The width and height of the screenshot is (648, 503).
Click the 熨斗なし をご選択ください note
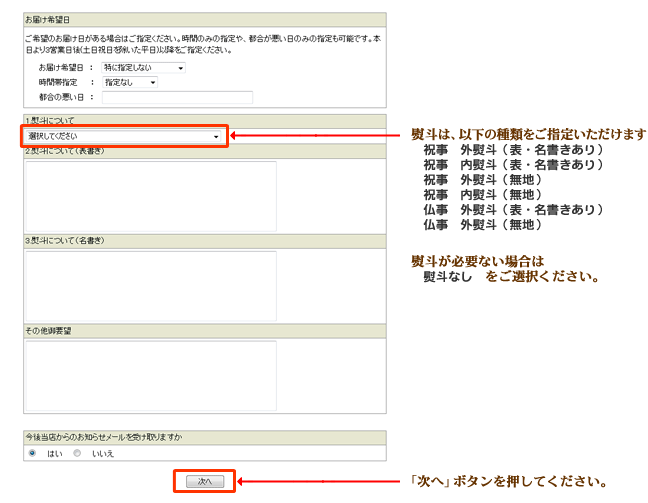pyautogui.click(x=510, y=276)
